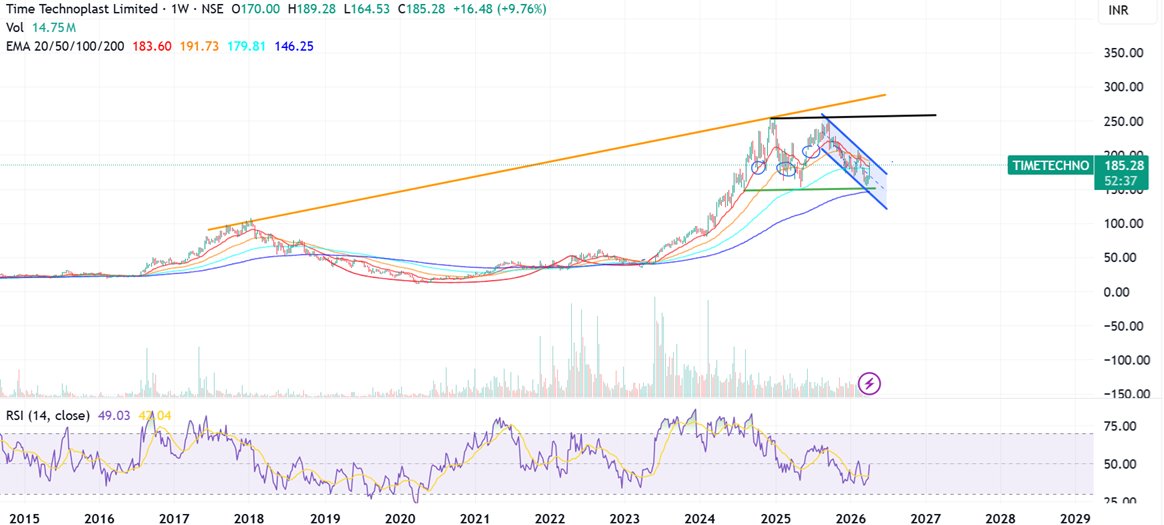Select the long orange rising trend line
The image size is (1164, 525).
click(547, 163)
